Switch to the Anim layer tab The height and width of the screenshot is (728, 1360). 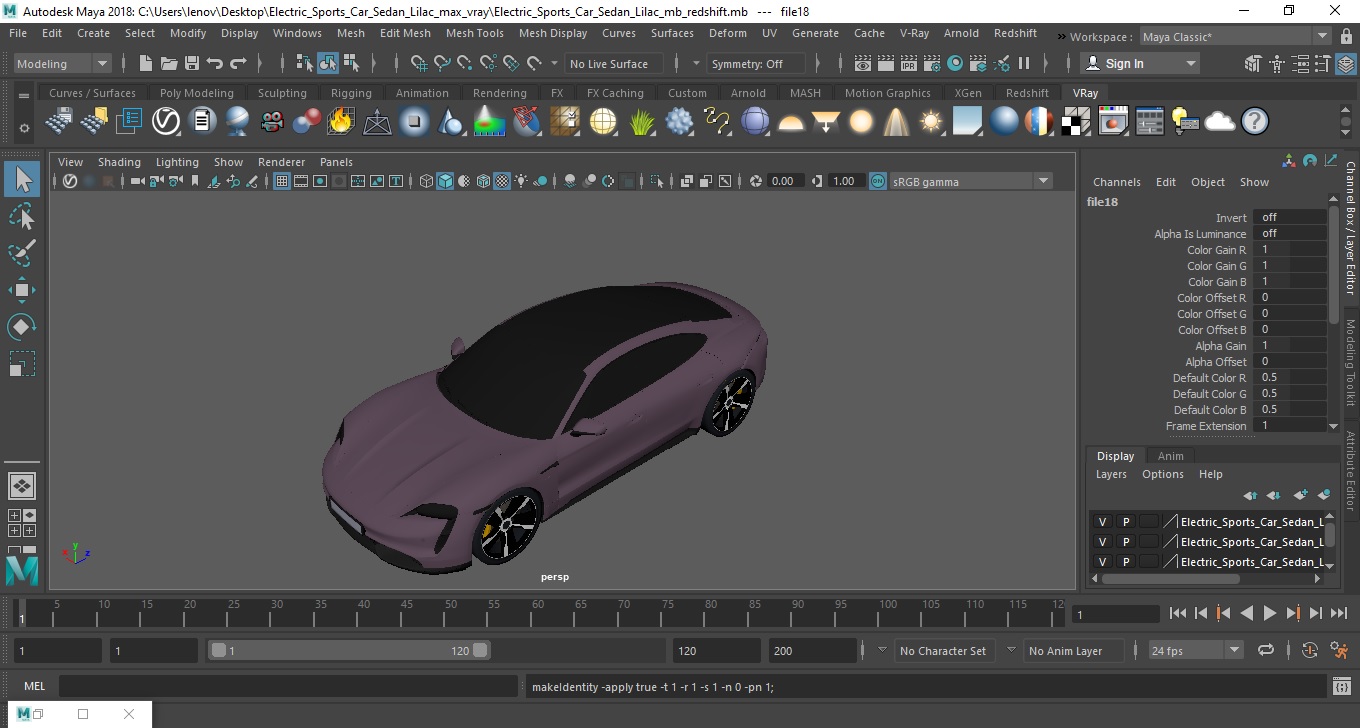point(1170,455)
